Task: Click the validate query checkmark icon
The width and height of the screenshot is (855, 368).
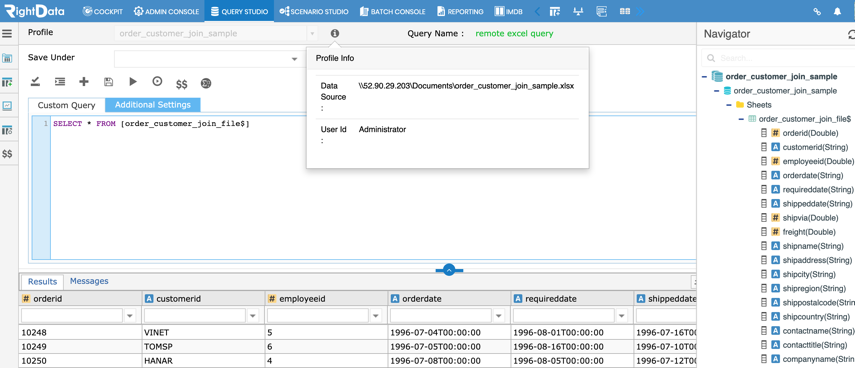Action: click(x=35, y=82)
